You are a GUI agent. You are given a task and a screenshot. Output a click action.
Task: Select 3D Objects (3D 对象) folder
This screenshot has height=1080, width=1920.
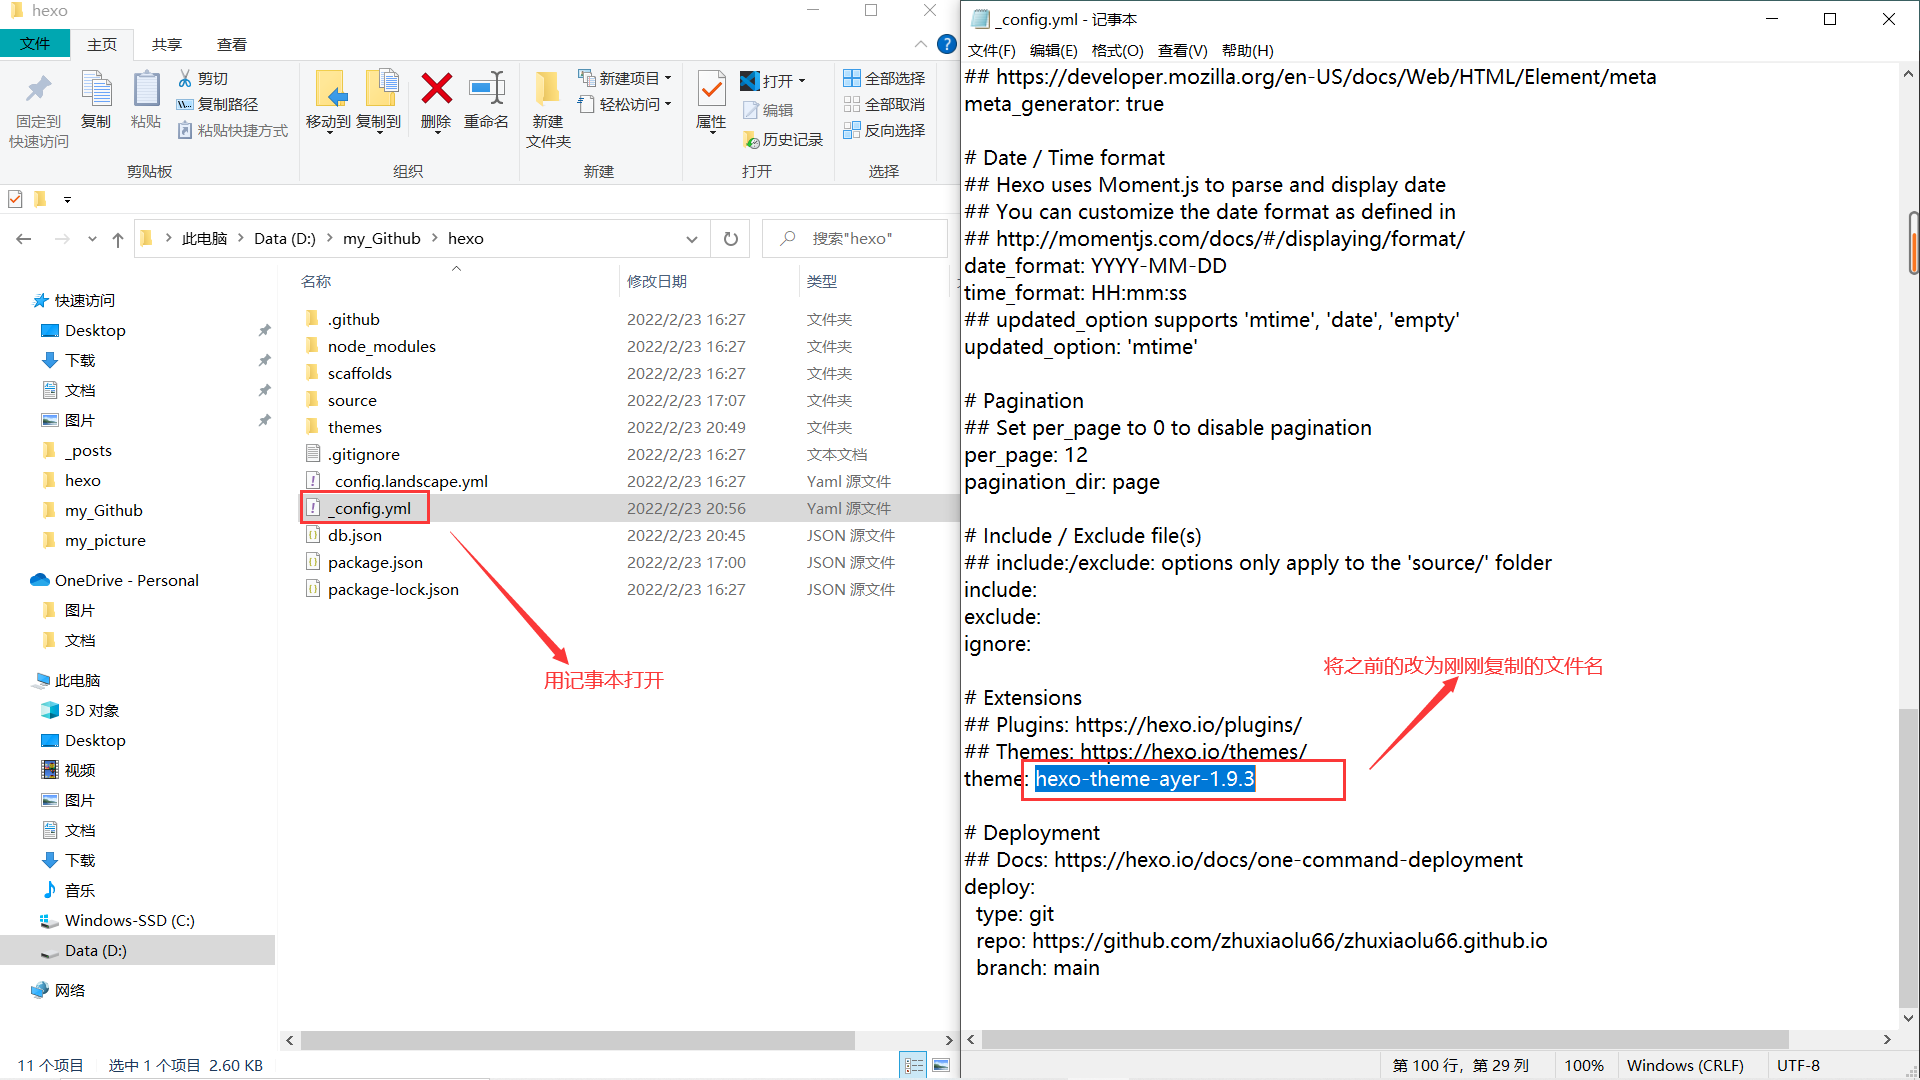(91, 710)
